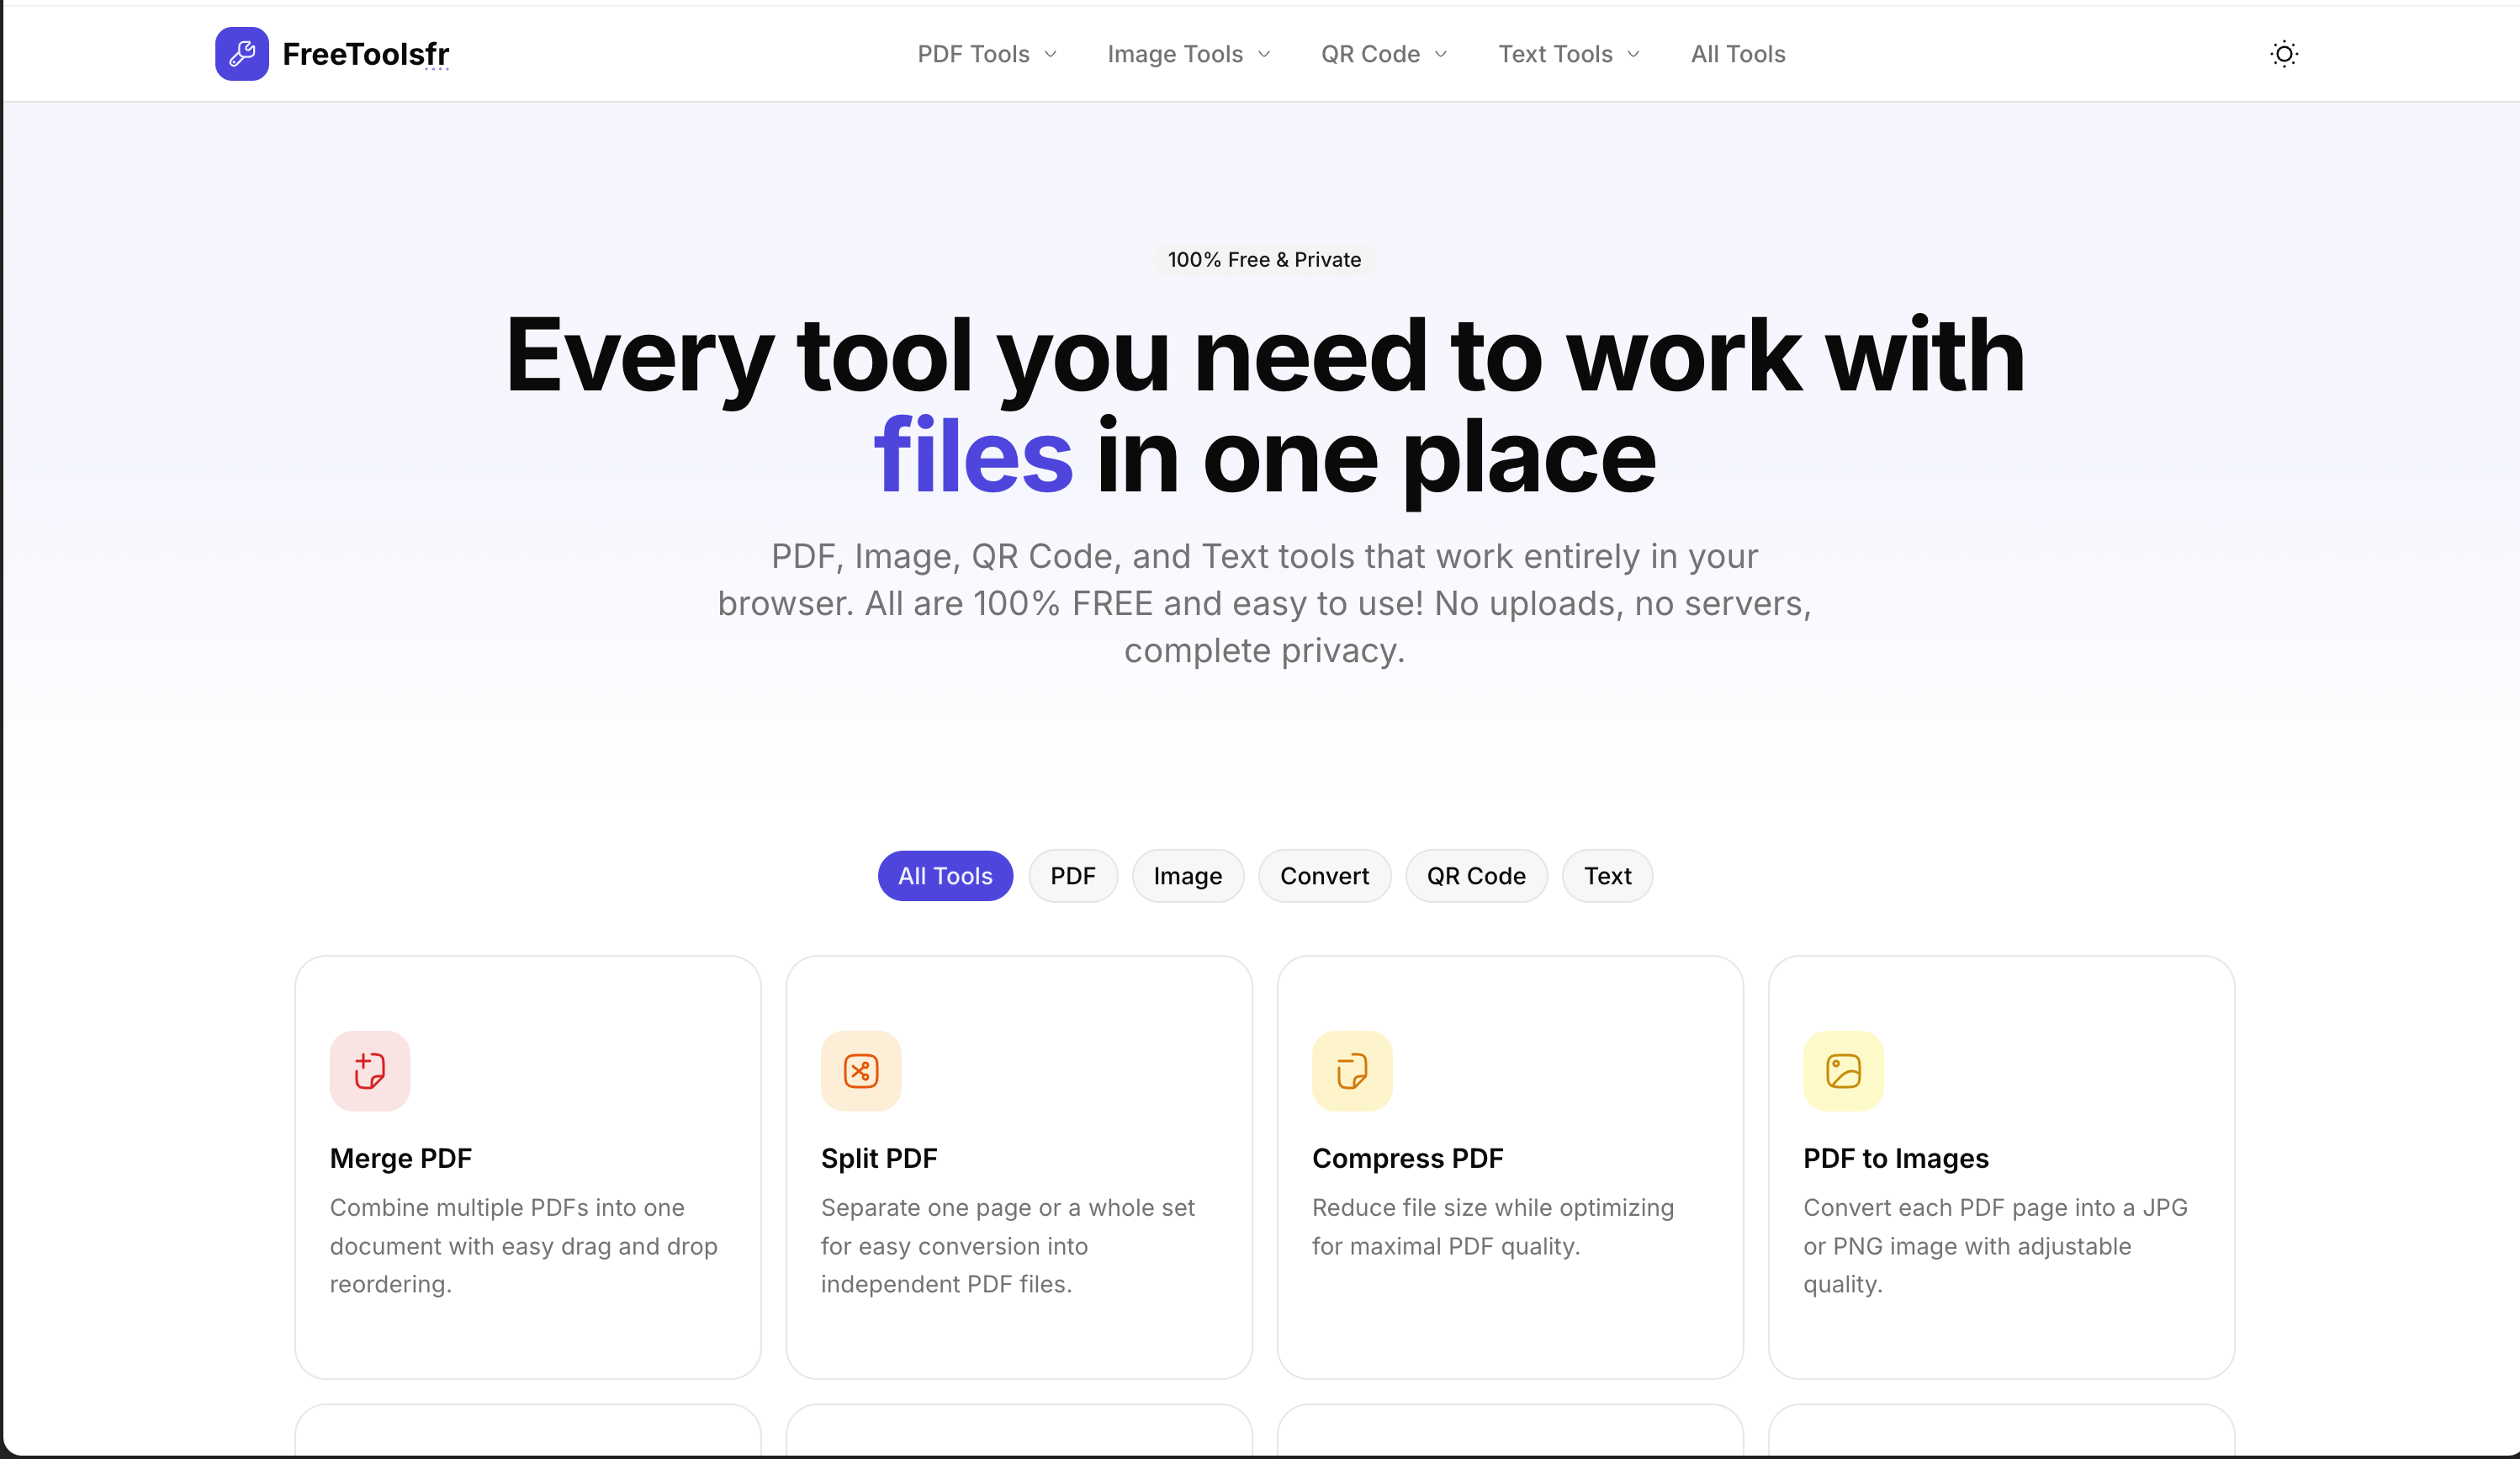
Task: Open Merge PDF via its red document icon
Action: pos(369,1070)
